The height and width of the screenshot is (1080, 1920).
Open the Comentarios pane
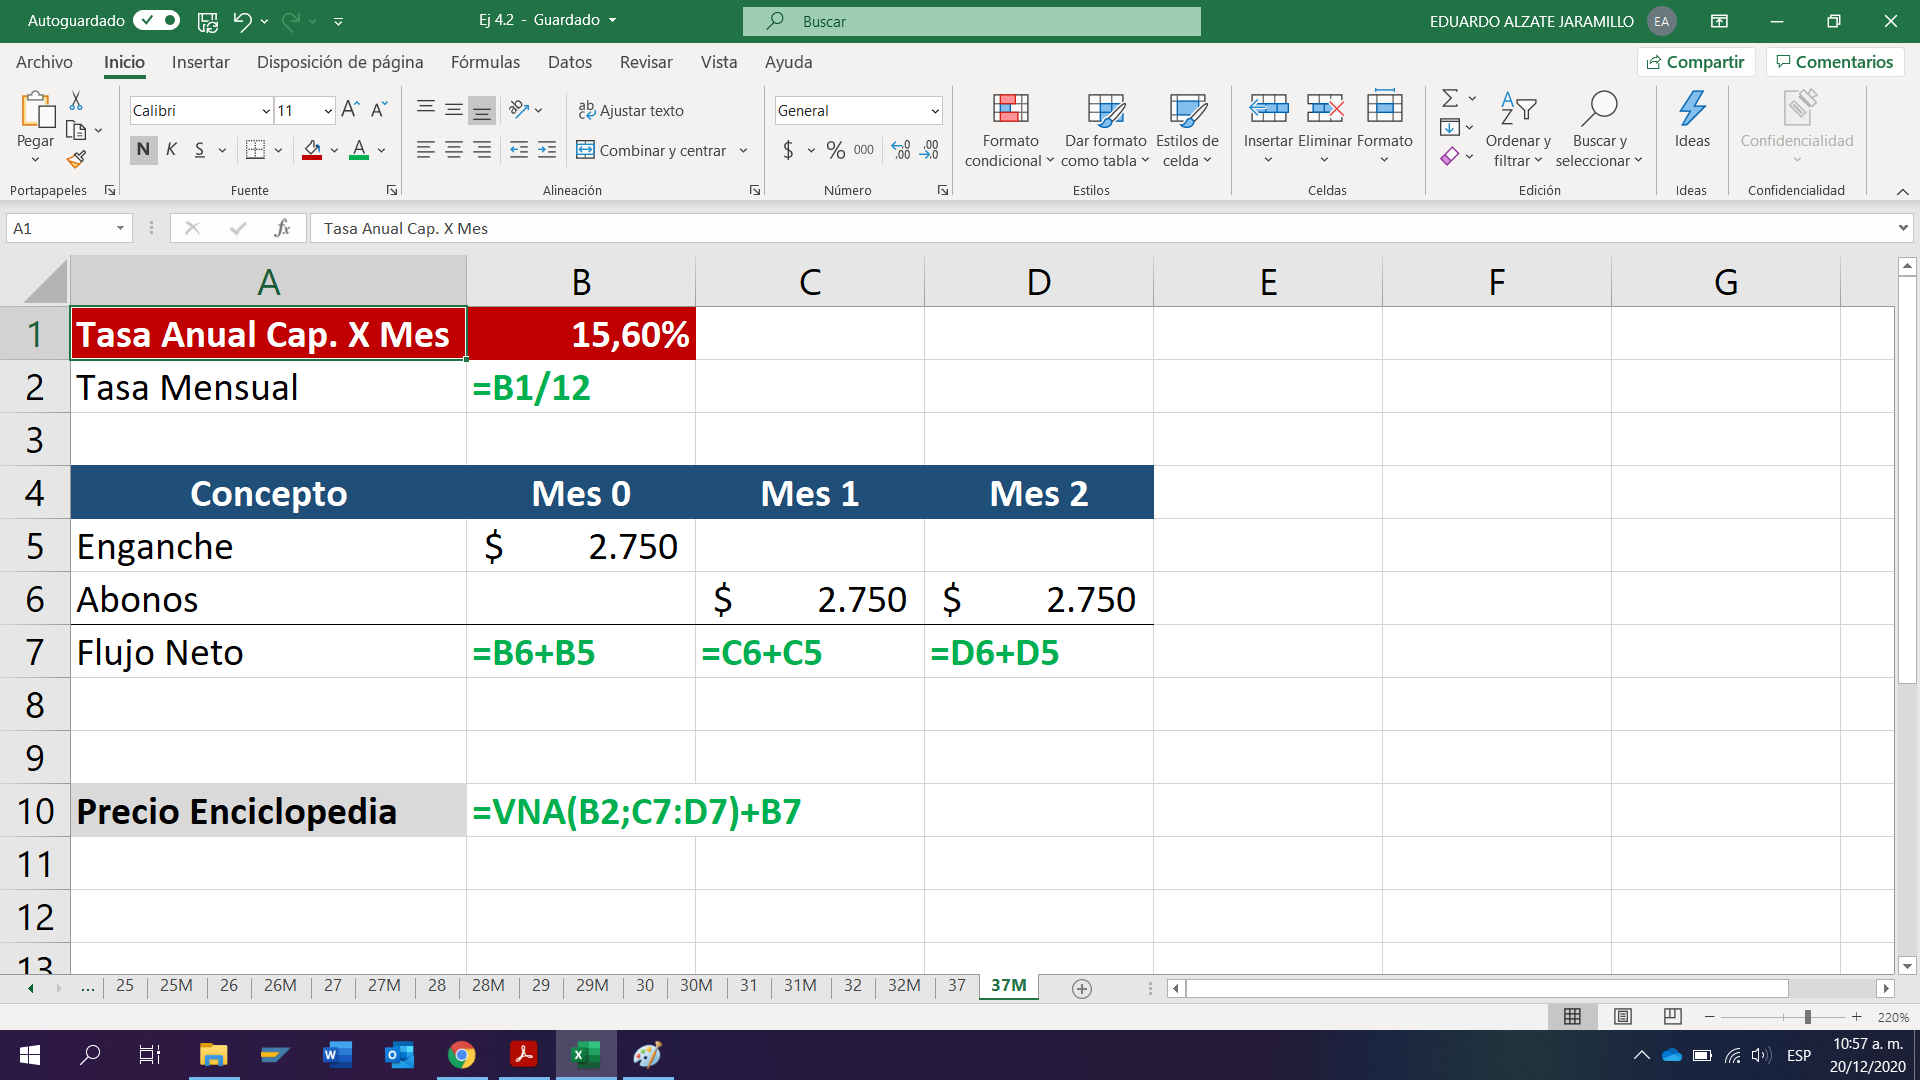tap(1834, 61)
